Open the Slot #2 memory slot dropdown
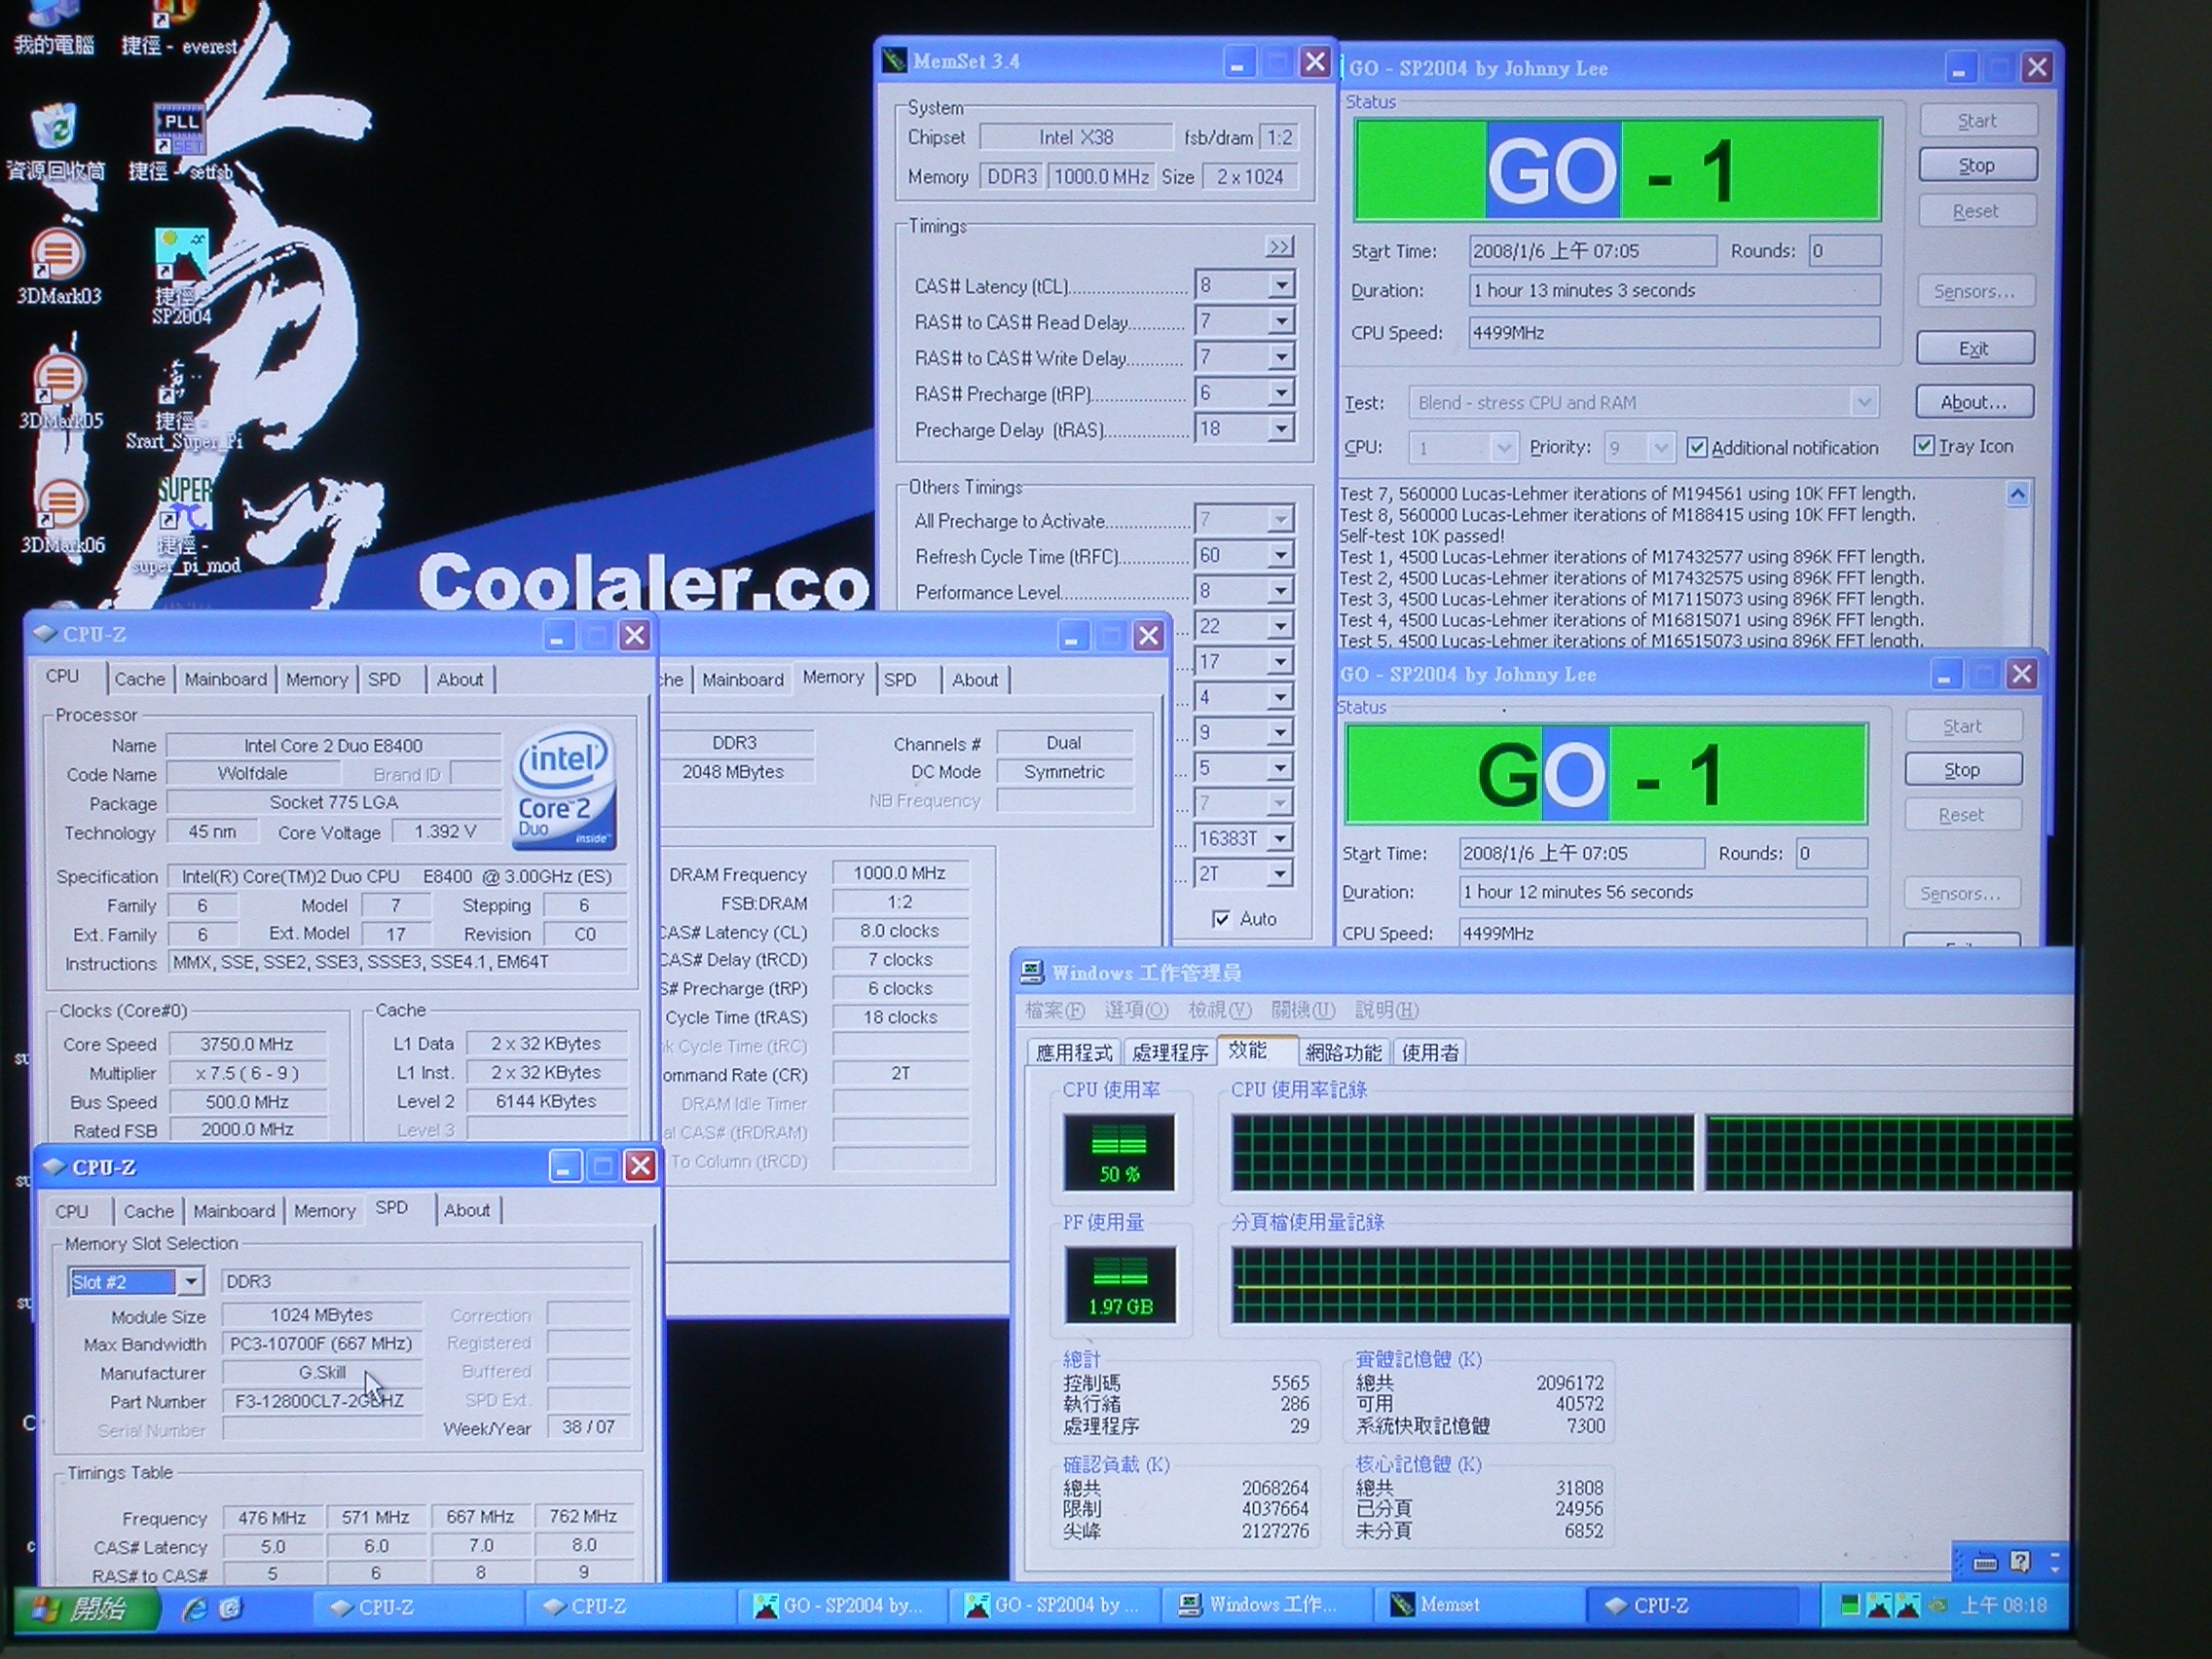Screen dimensions: 2212x1659 coord(190,1281)
